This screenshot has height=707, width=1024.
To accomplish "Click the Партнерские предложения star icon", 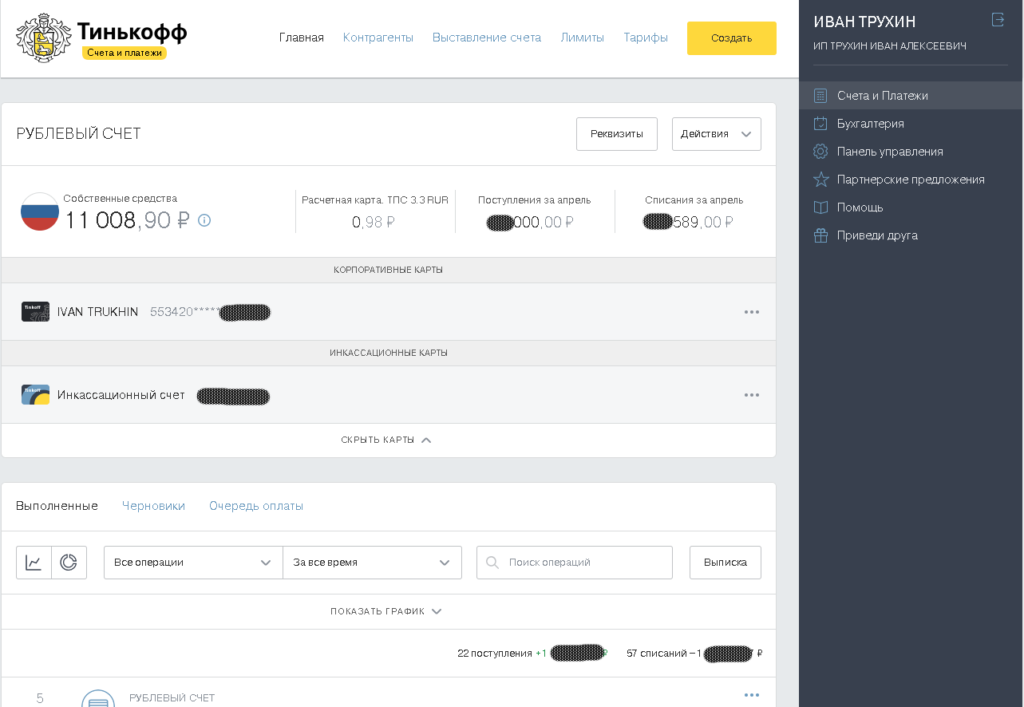I will (x=820, y=180).
